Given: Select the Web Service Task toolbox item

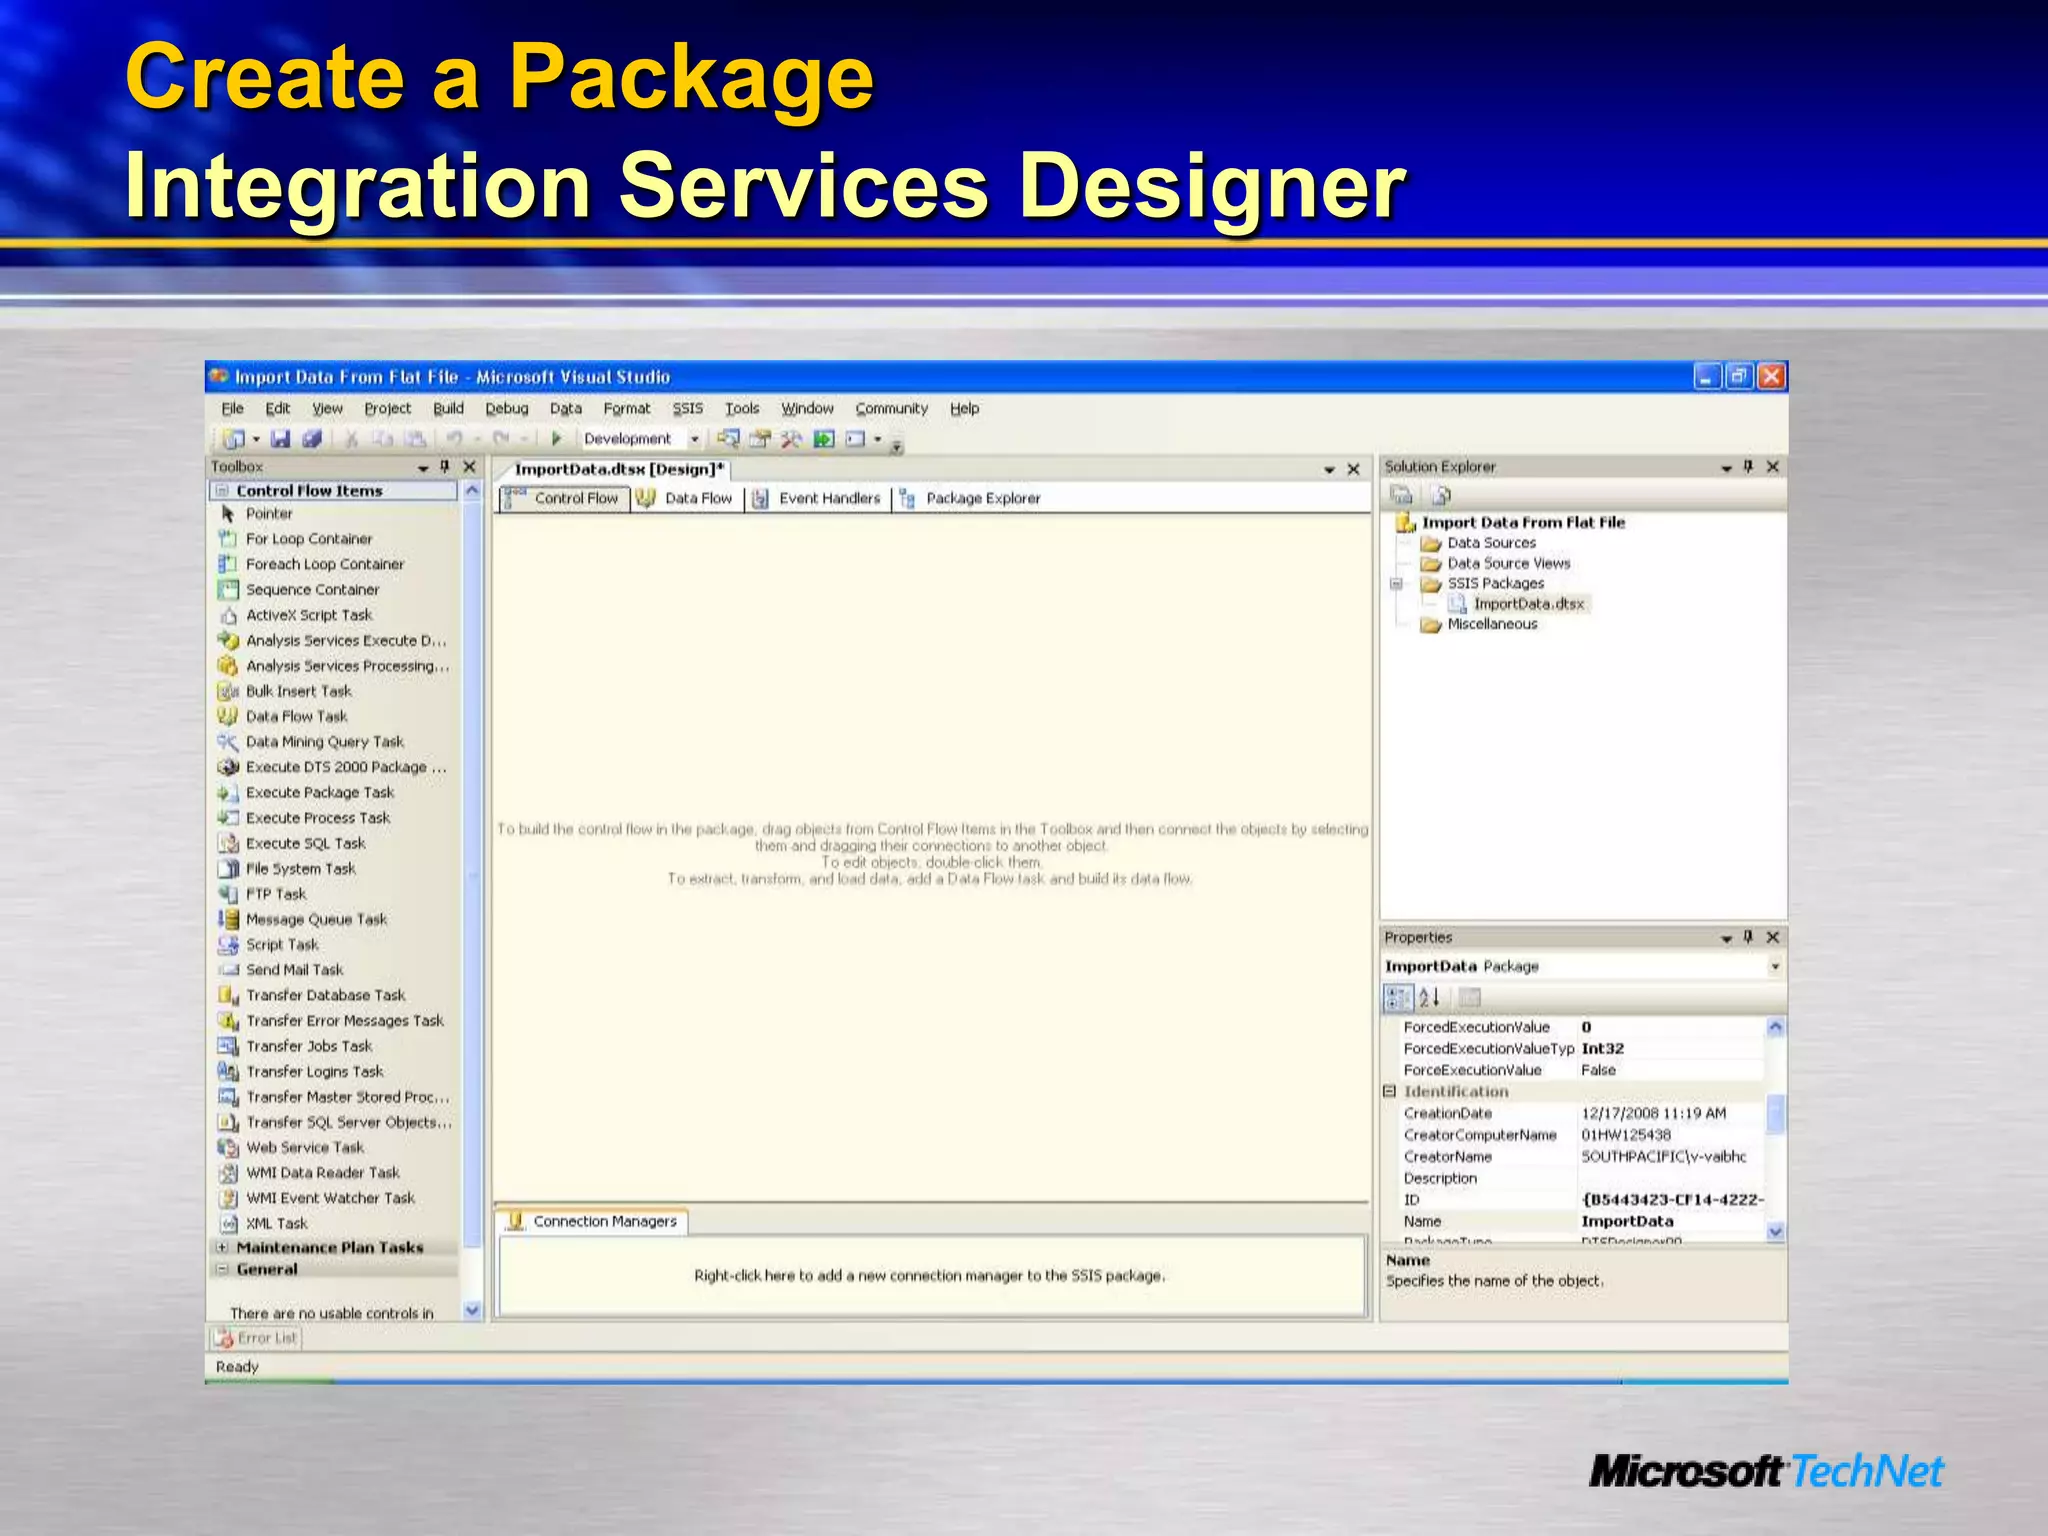Looking at the screenshot, I should pos(305,1148).
